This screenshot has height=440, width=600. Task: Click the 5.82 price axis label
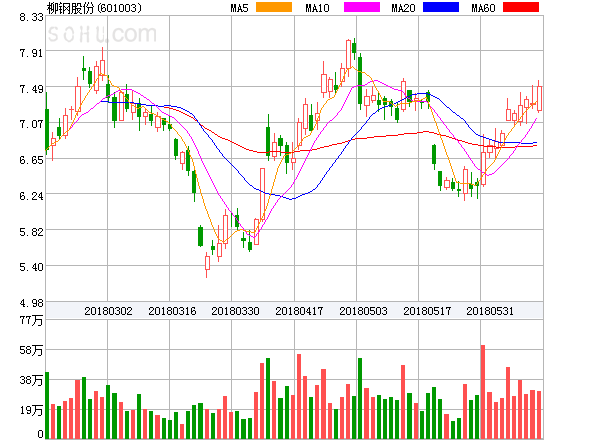click(x=31, y=232)
